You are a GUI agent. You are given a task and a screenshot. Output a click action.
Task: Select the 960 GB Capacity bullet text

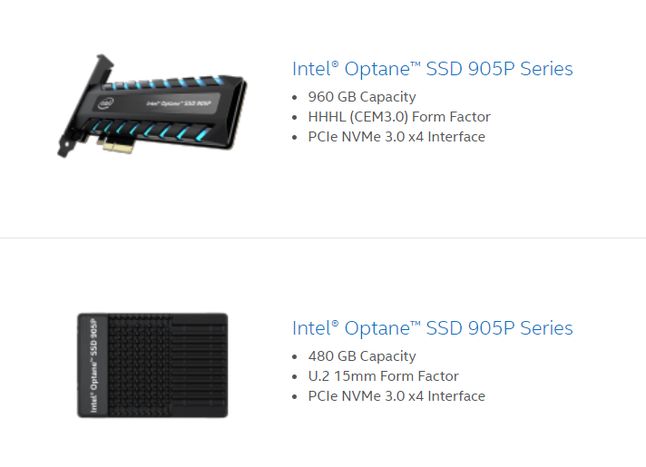362,97
